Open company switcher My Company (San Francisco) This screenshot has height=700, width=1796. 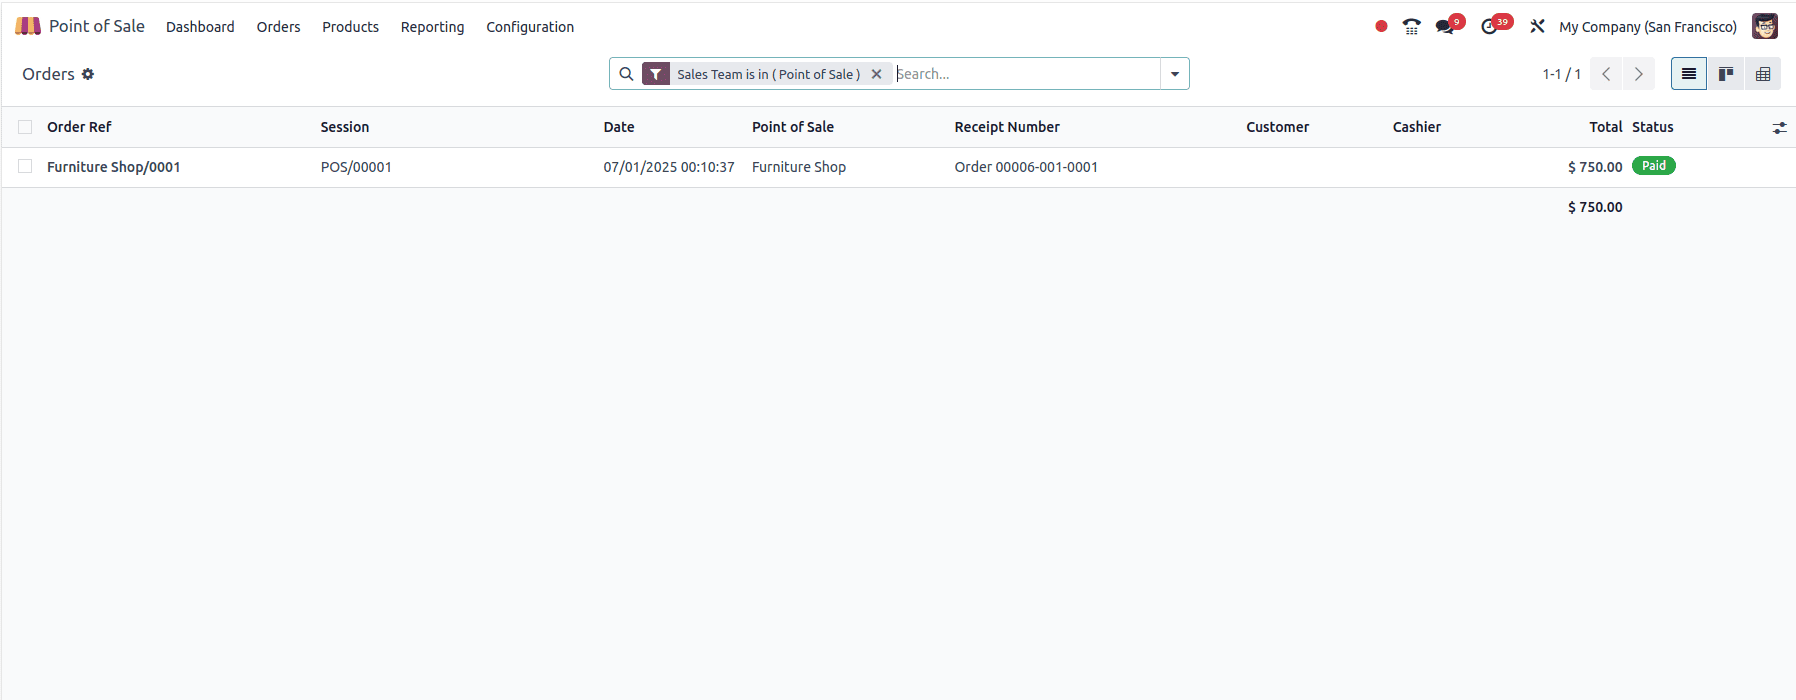pyautogui.click(x=1648, y=27)
